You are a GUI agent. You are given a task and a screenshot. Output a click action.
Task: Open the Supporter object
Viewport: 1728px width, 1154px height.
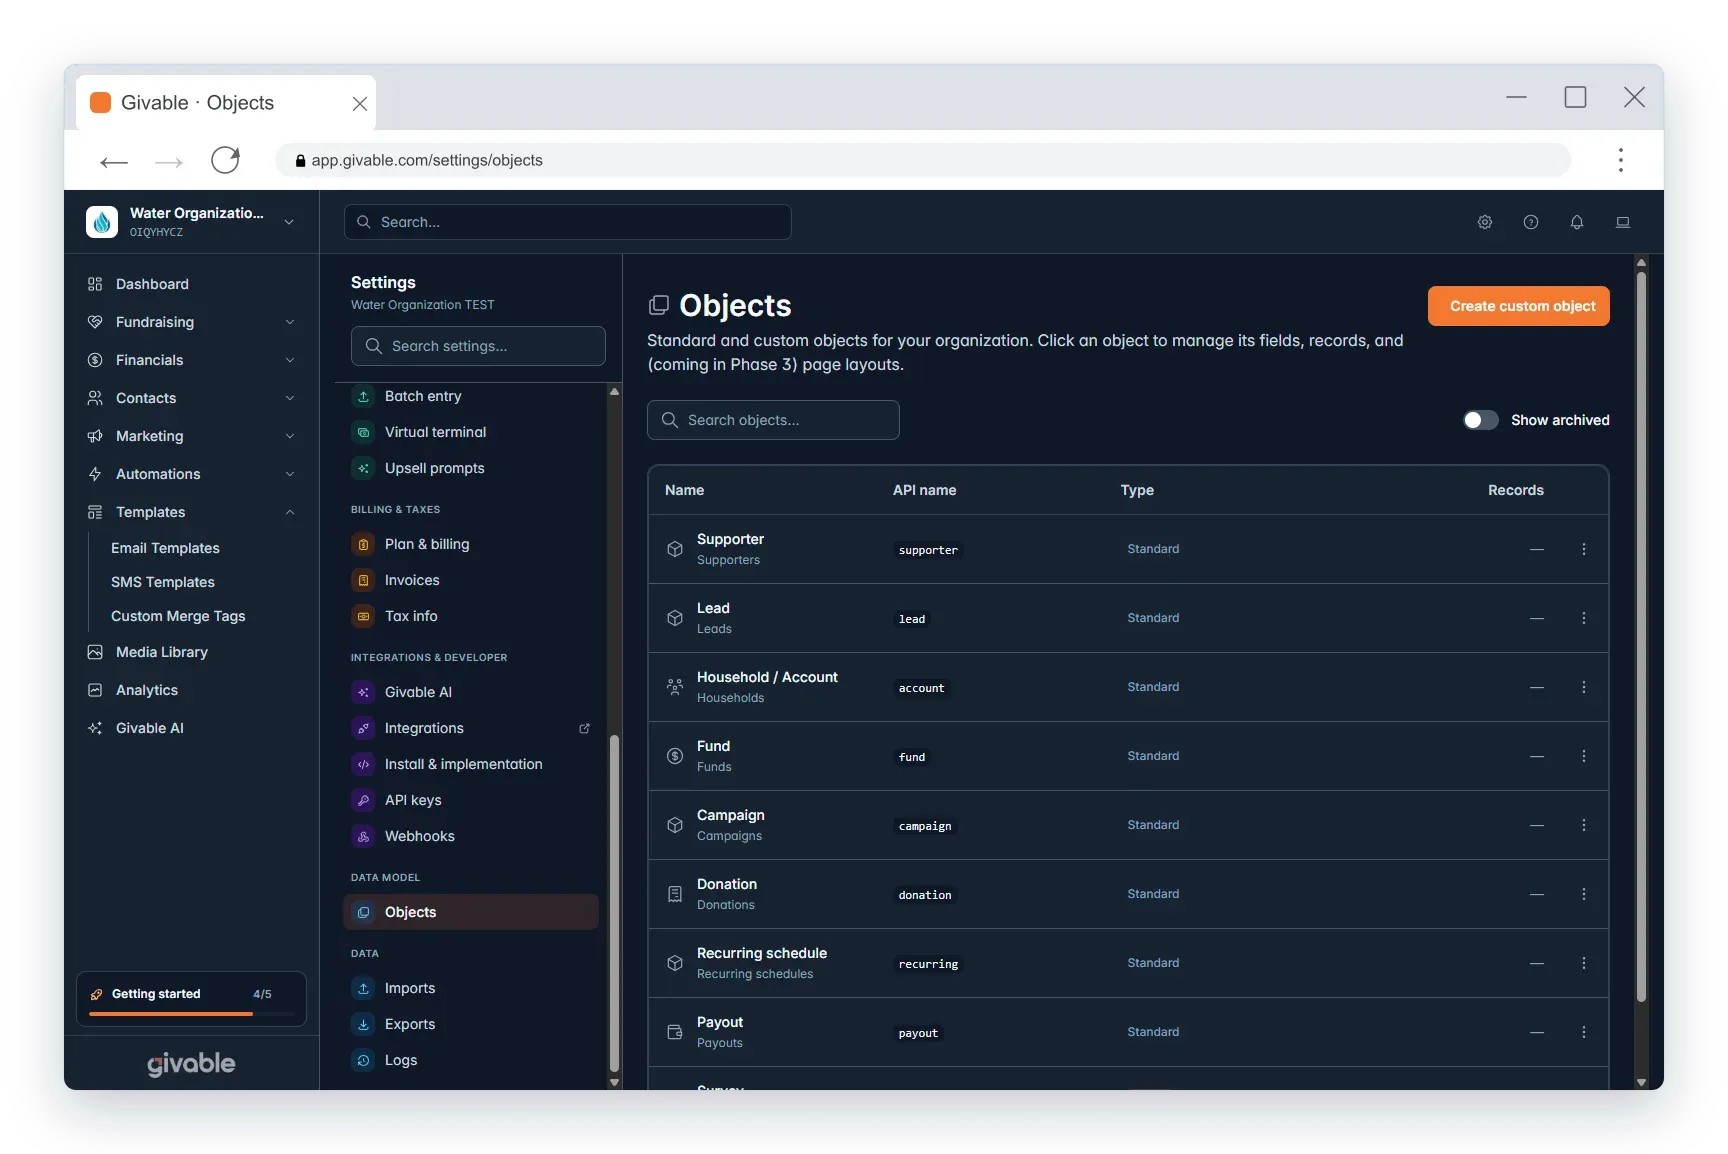(x=730, y=539)
